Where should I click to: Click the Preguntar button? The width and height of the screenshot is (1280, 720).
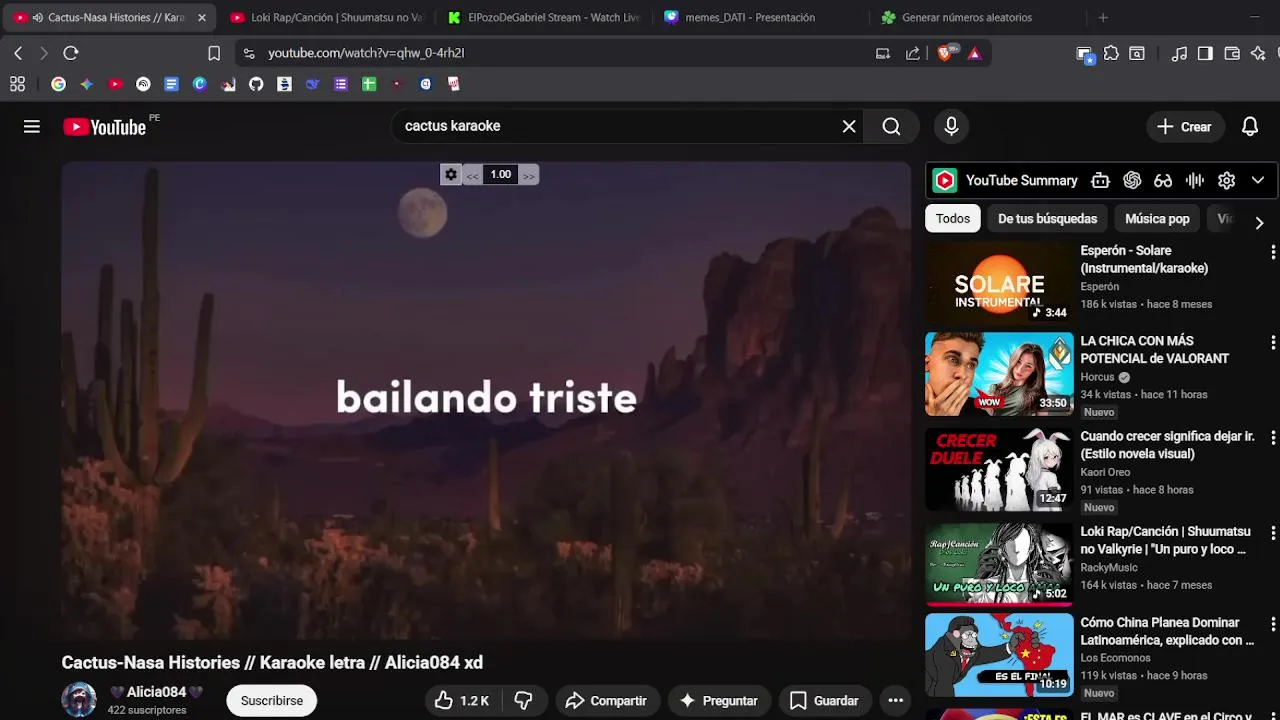click(719, 701)
